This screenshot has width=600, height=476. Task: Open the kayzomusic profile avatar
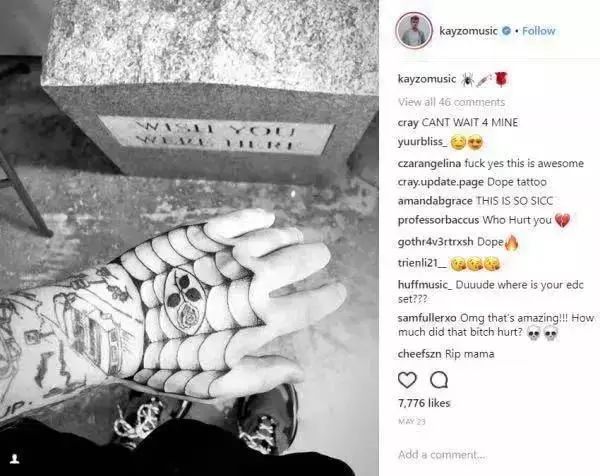coord(414,31)
